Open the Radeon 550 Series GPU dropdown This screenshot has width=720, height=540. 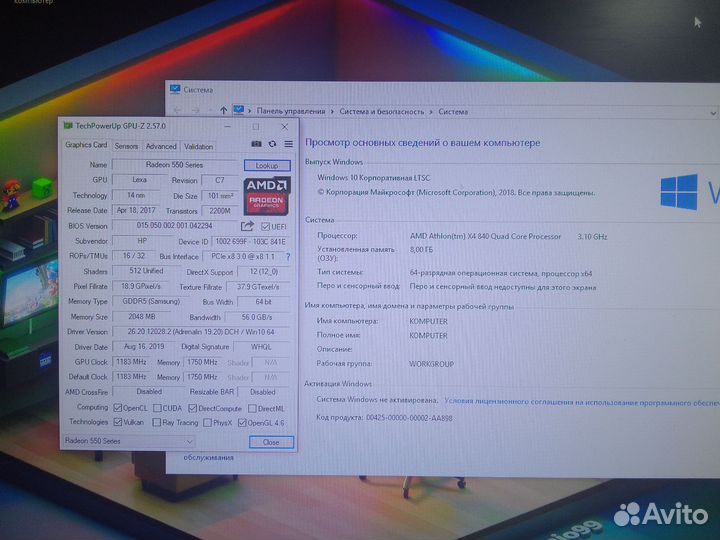point(128,441)
